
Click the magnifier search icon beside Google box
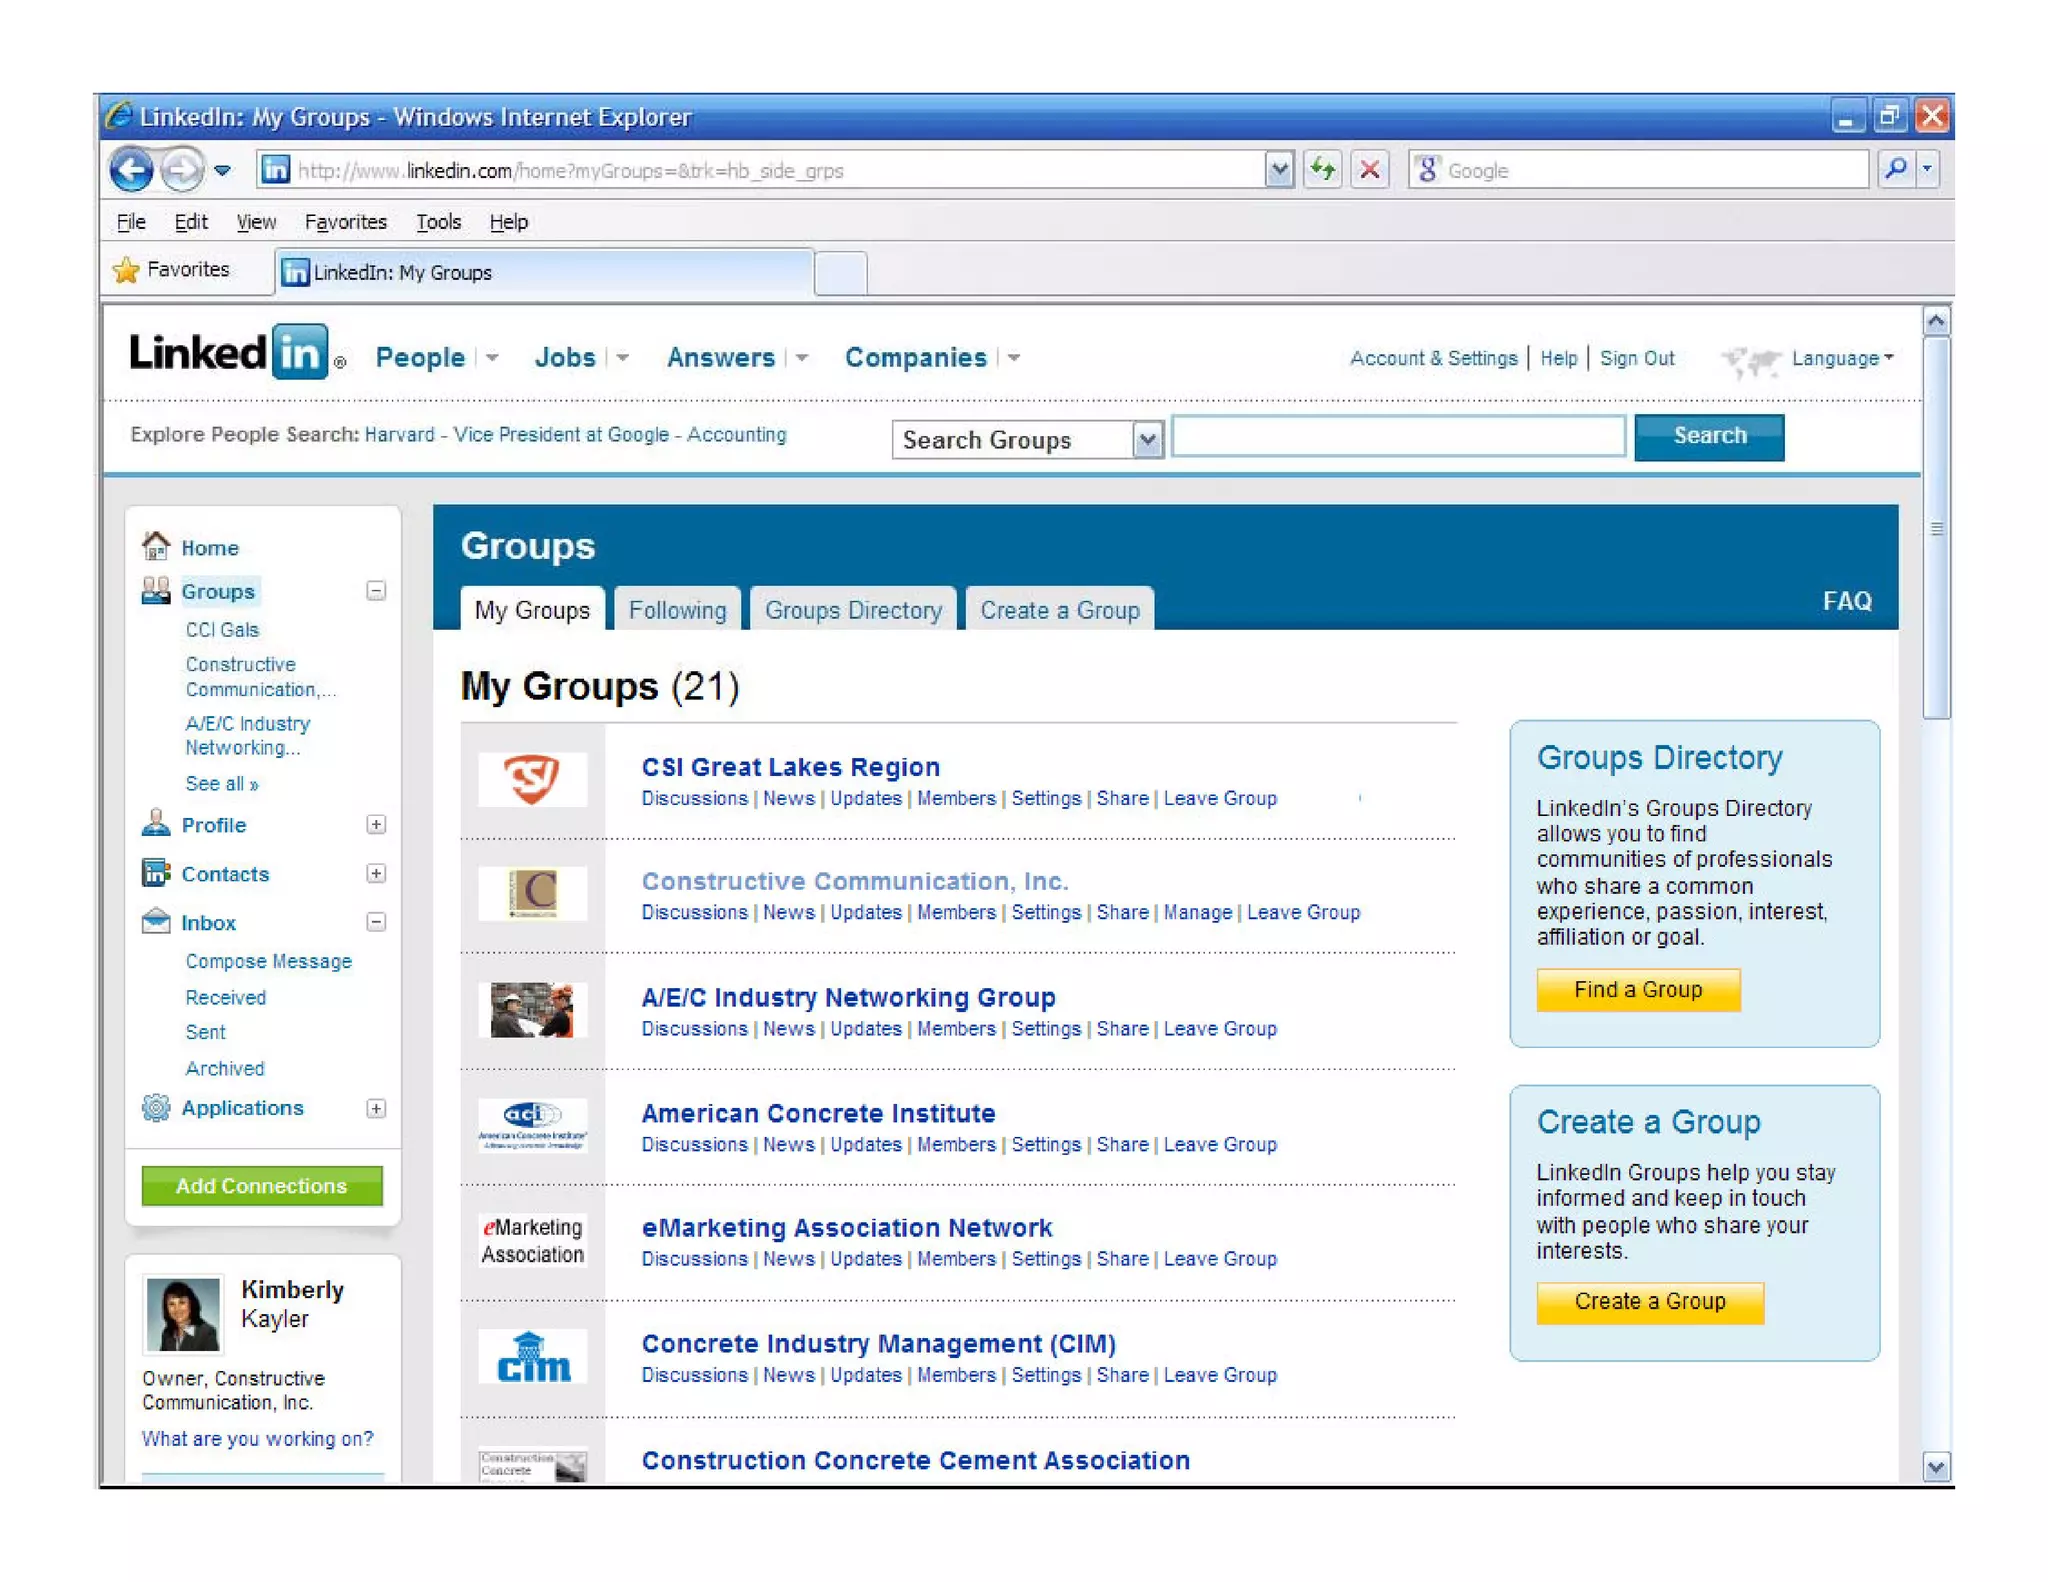pyautogui.click(x=1894, y=170)
